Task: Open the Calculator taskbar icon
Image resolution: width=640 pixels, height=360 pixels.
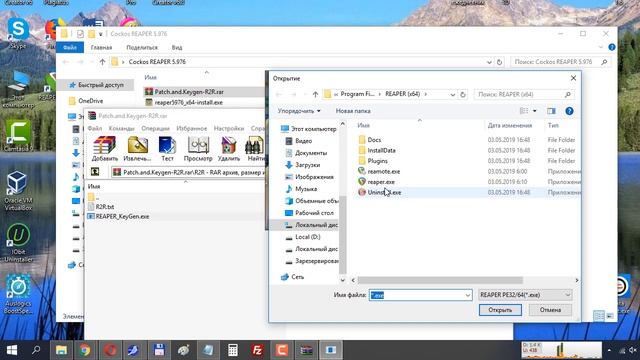Action: (x=233, y=350)
